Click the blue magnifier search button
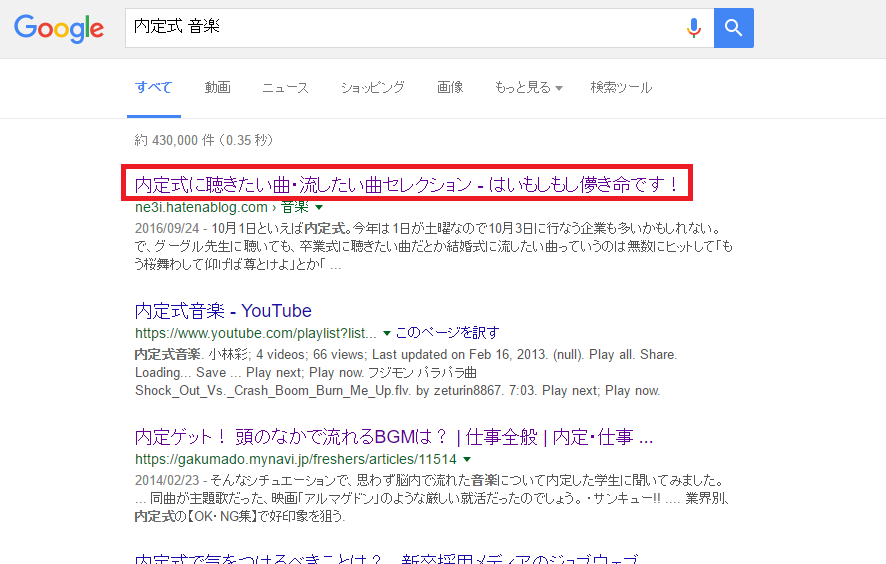886x564 pixels. pos(733,28)
